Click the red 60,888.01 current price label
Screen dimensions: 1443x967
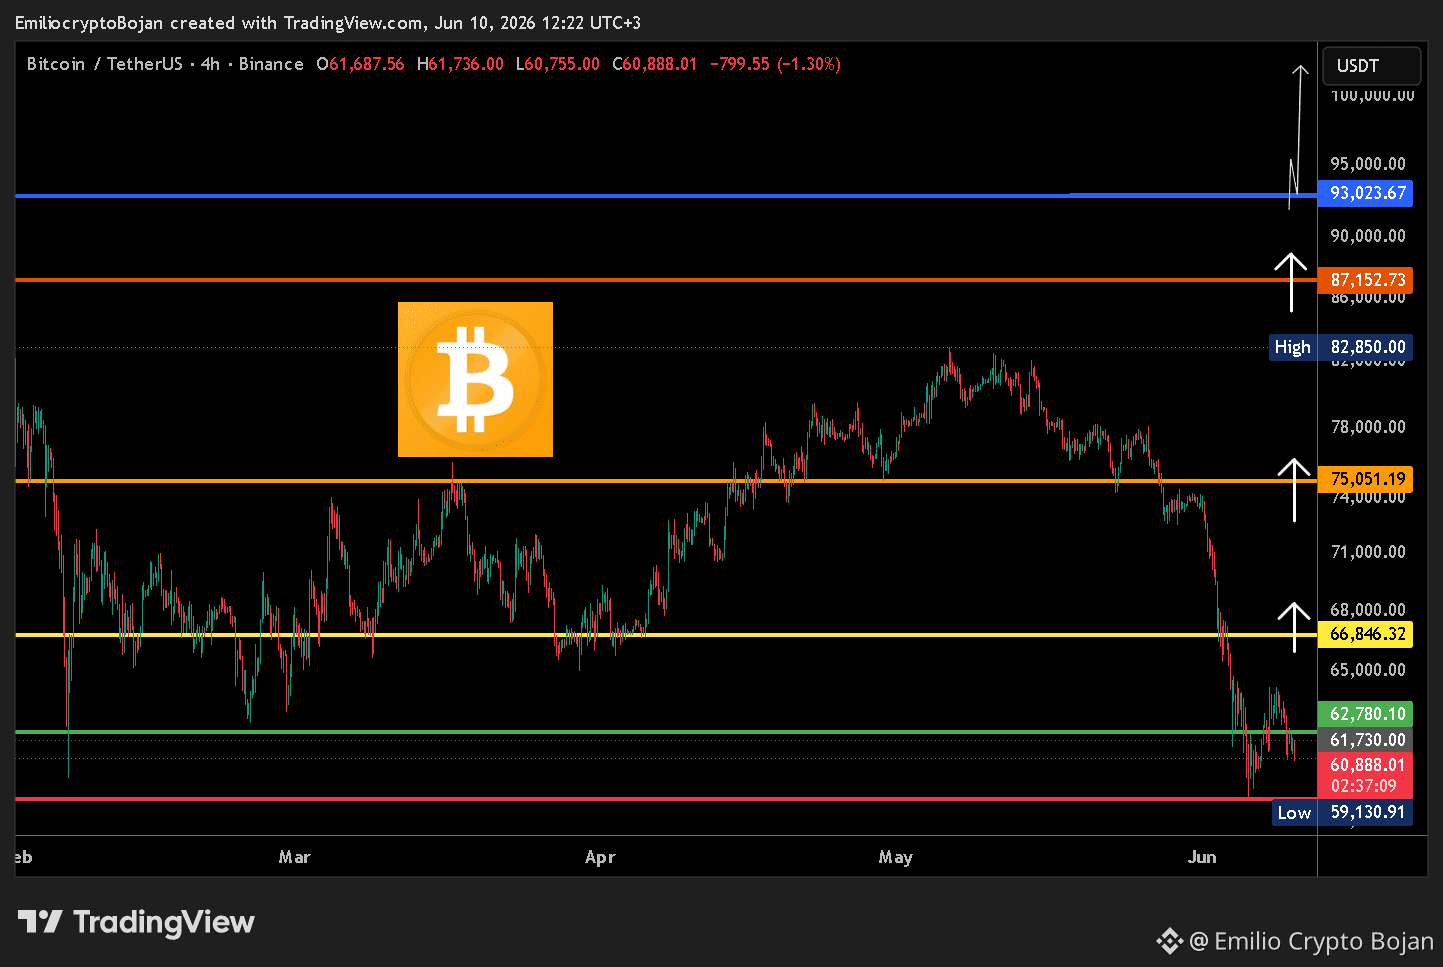(x=1366, y=765)
